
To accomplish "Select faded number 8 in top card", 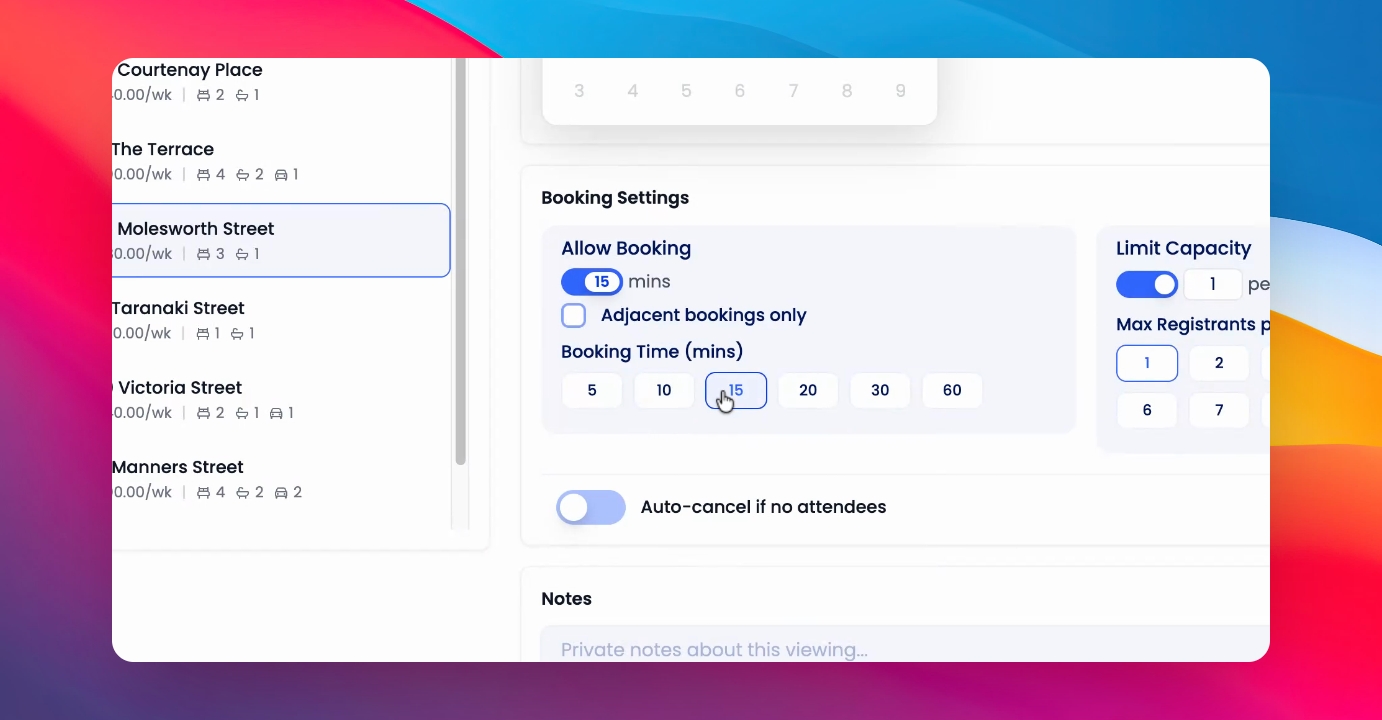I will (847, 91).
